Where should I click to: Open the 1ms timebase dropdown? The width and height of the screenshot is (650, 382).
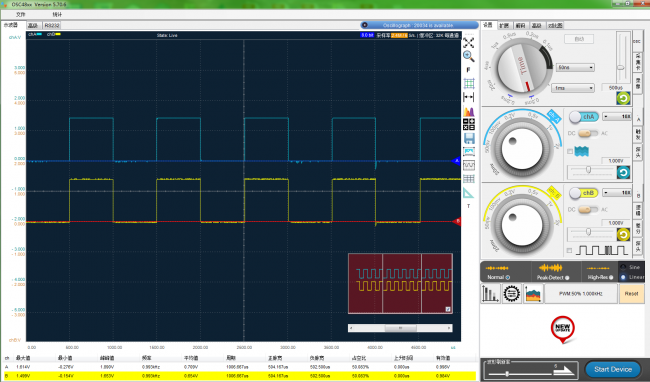572,88
